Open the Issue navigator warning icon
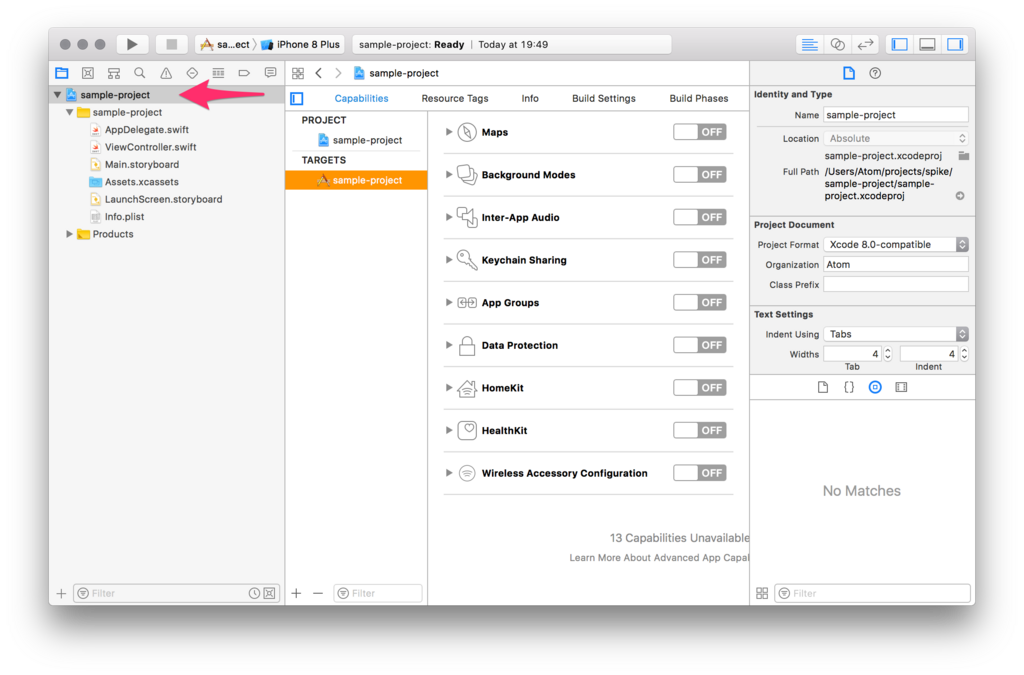The width and height of the screenshot is (1024, 675). click(166, 73)
